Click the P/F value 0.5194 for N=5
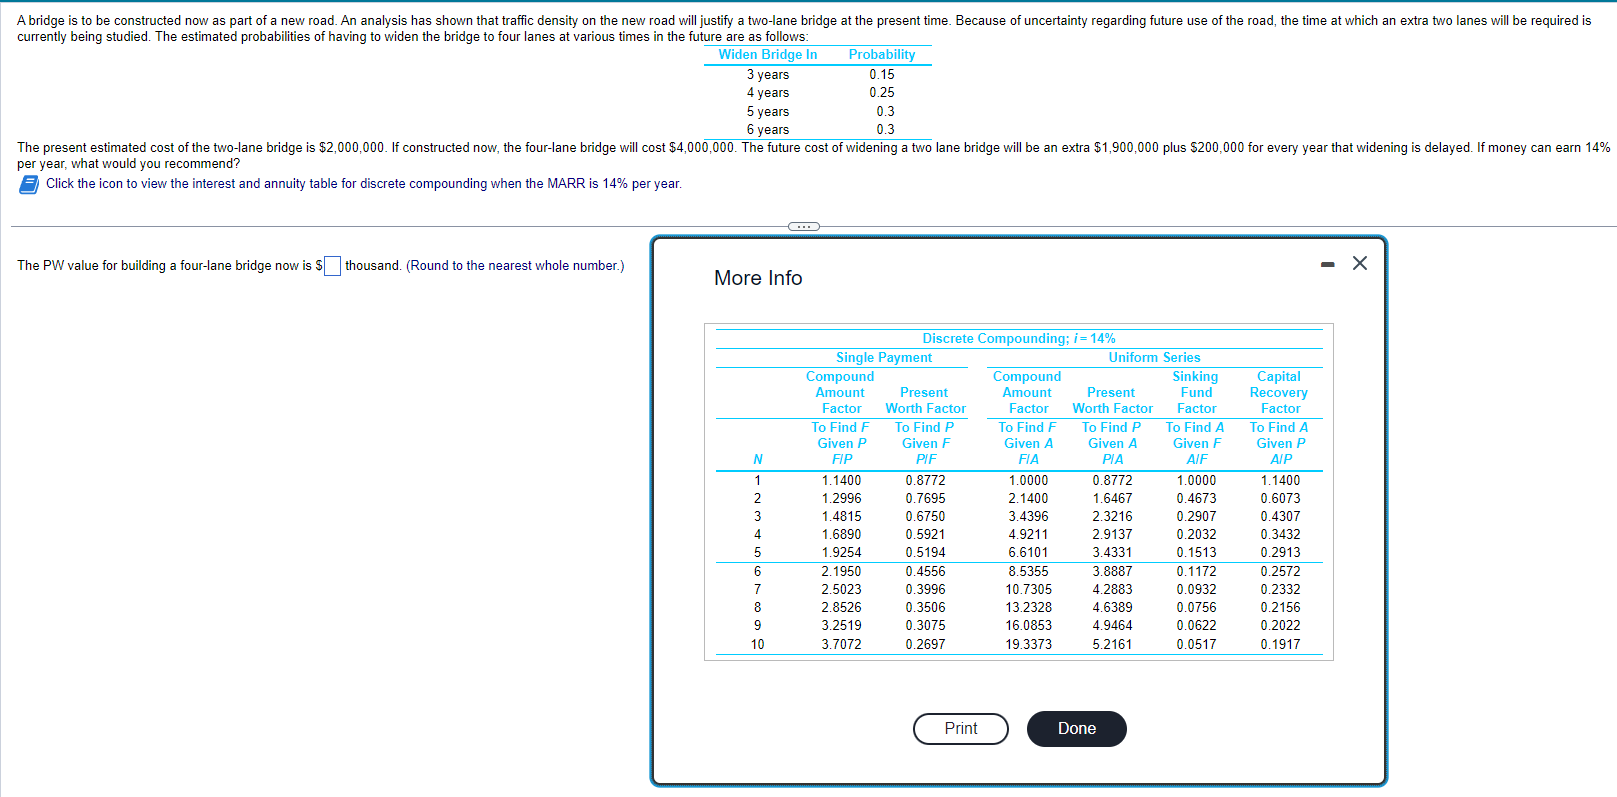The image size is (1617, 797). 925,553
